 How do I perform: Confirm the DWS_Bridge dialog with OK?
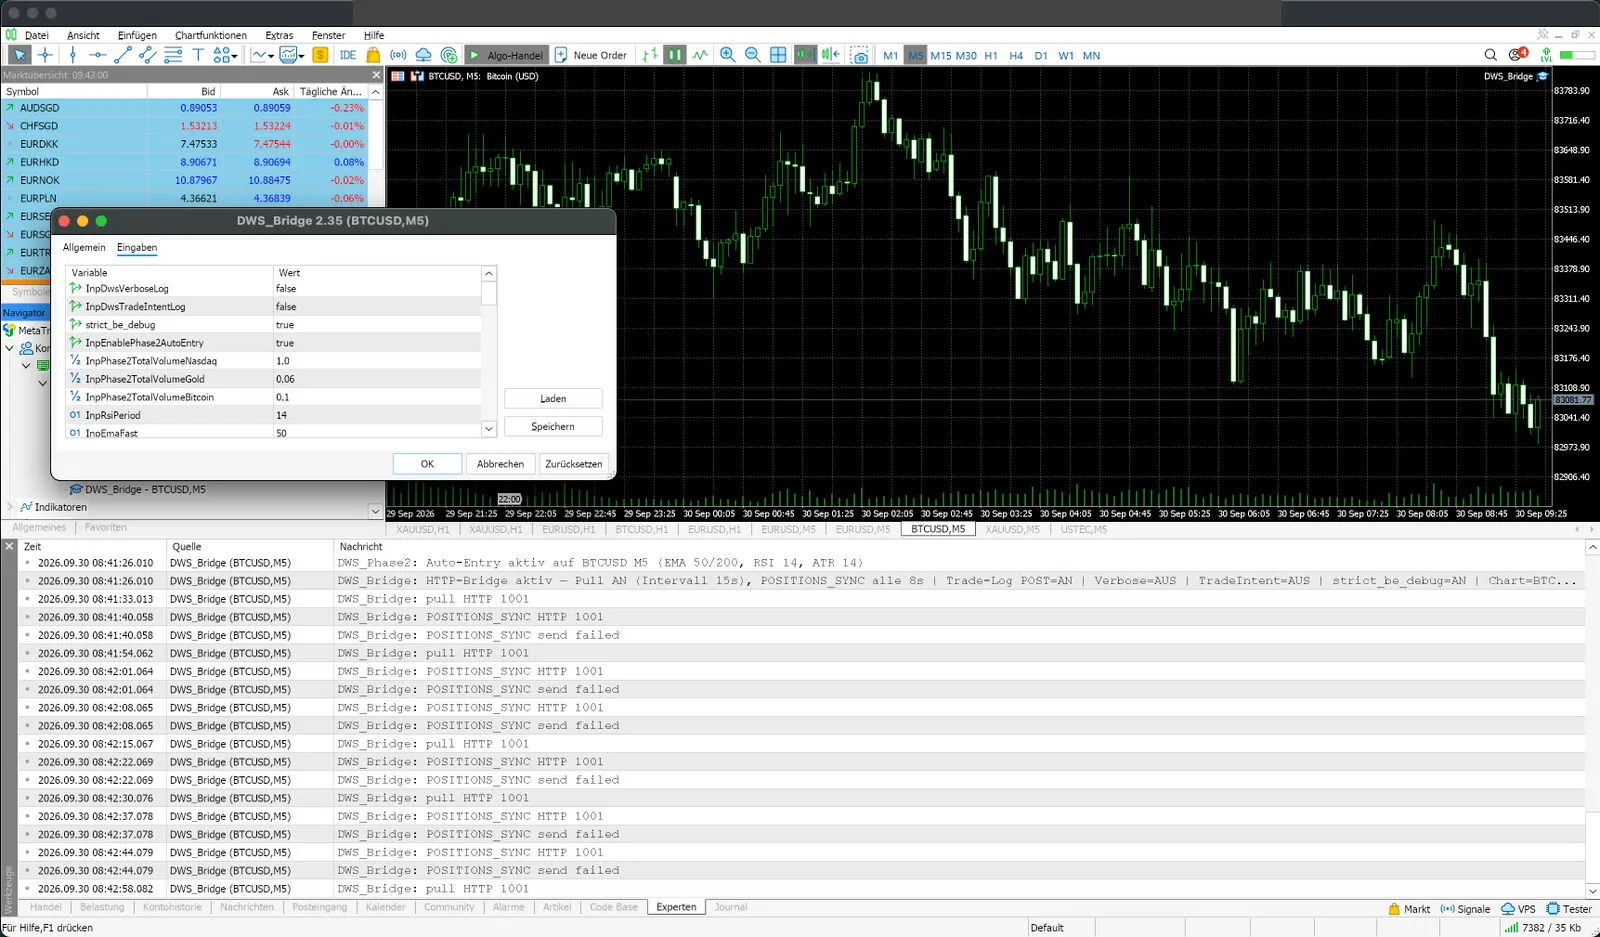point(427,464)
